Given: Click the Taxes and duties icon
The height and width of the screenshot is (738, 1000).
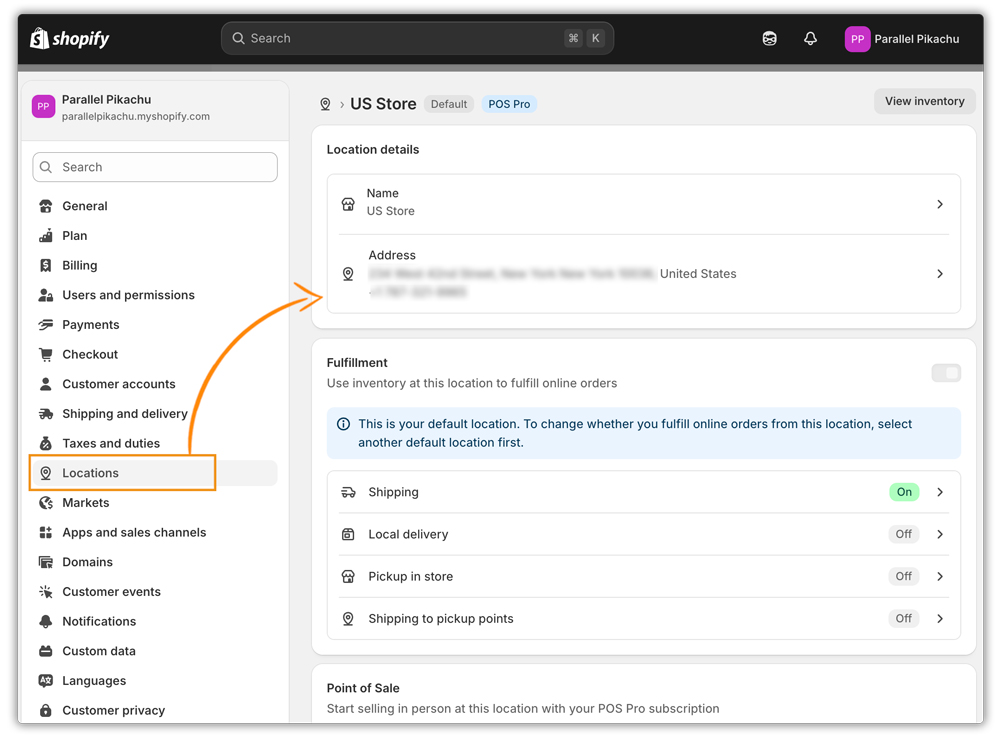Looking at the screenshot, I should point(46,443).
